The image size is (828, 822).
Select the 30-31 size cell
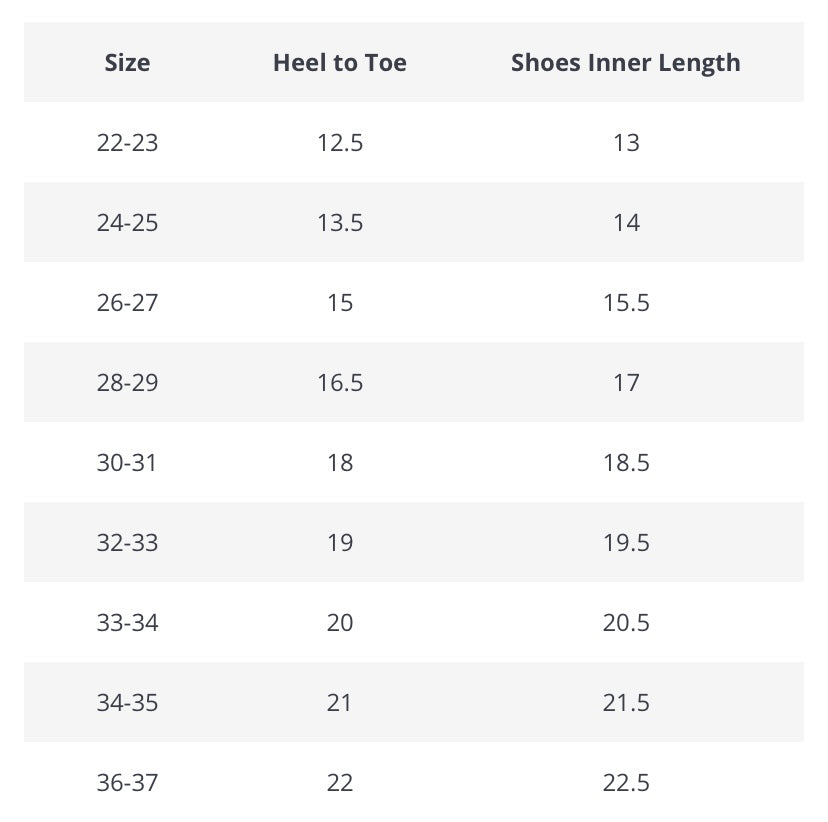(127, 463)
